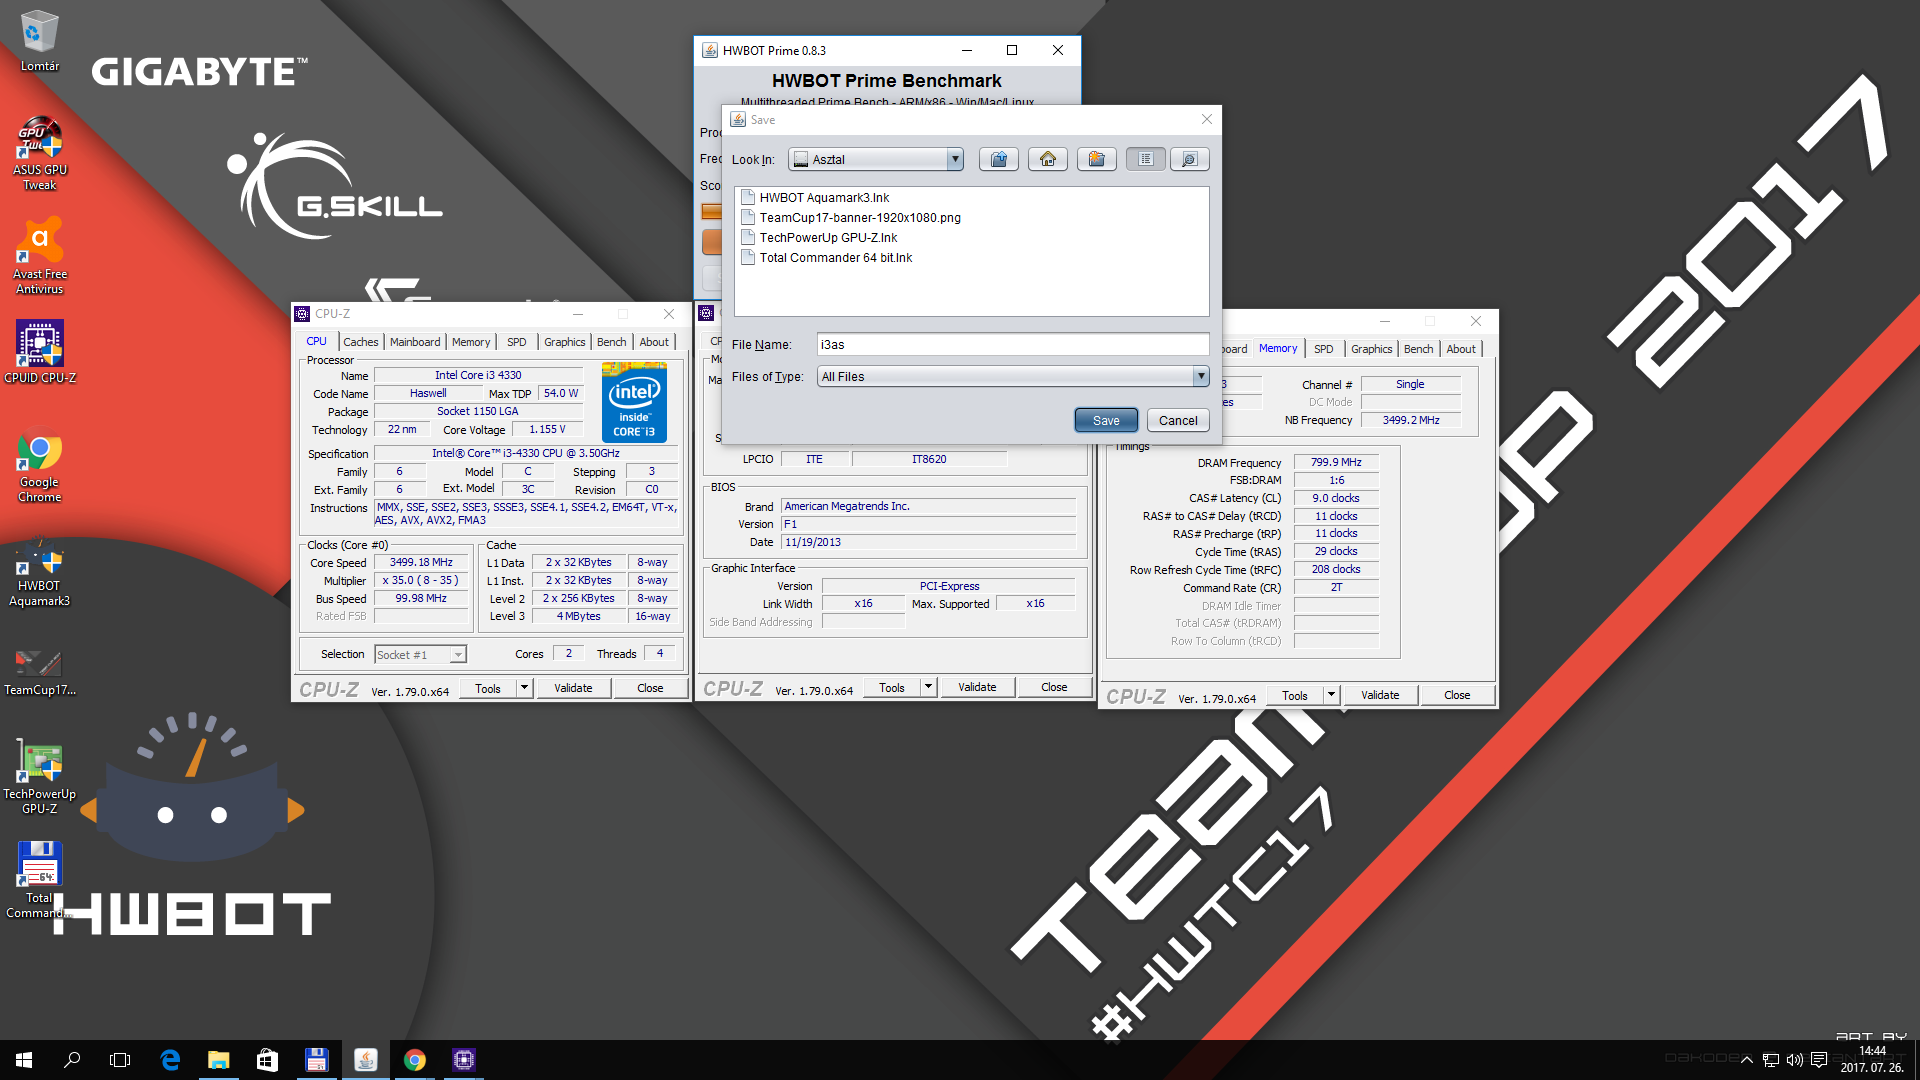Select Google Chrome desktop icon
Screen dimensions: 1920x1080
[39, 466]
